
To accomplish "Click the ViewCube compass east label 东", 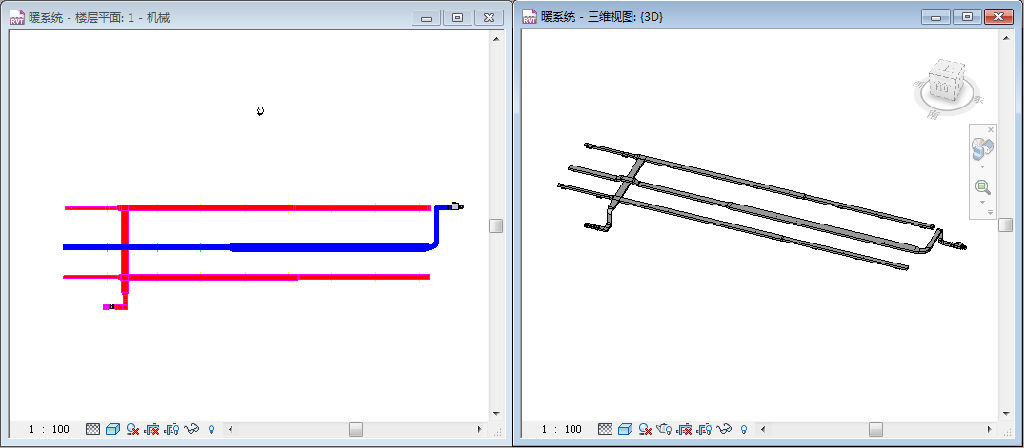I will pos(978,99).
